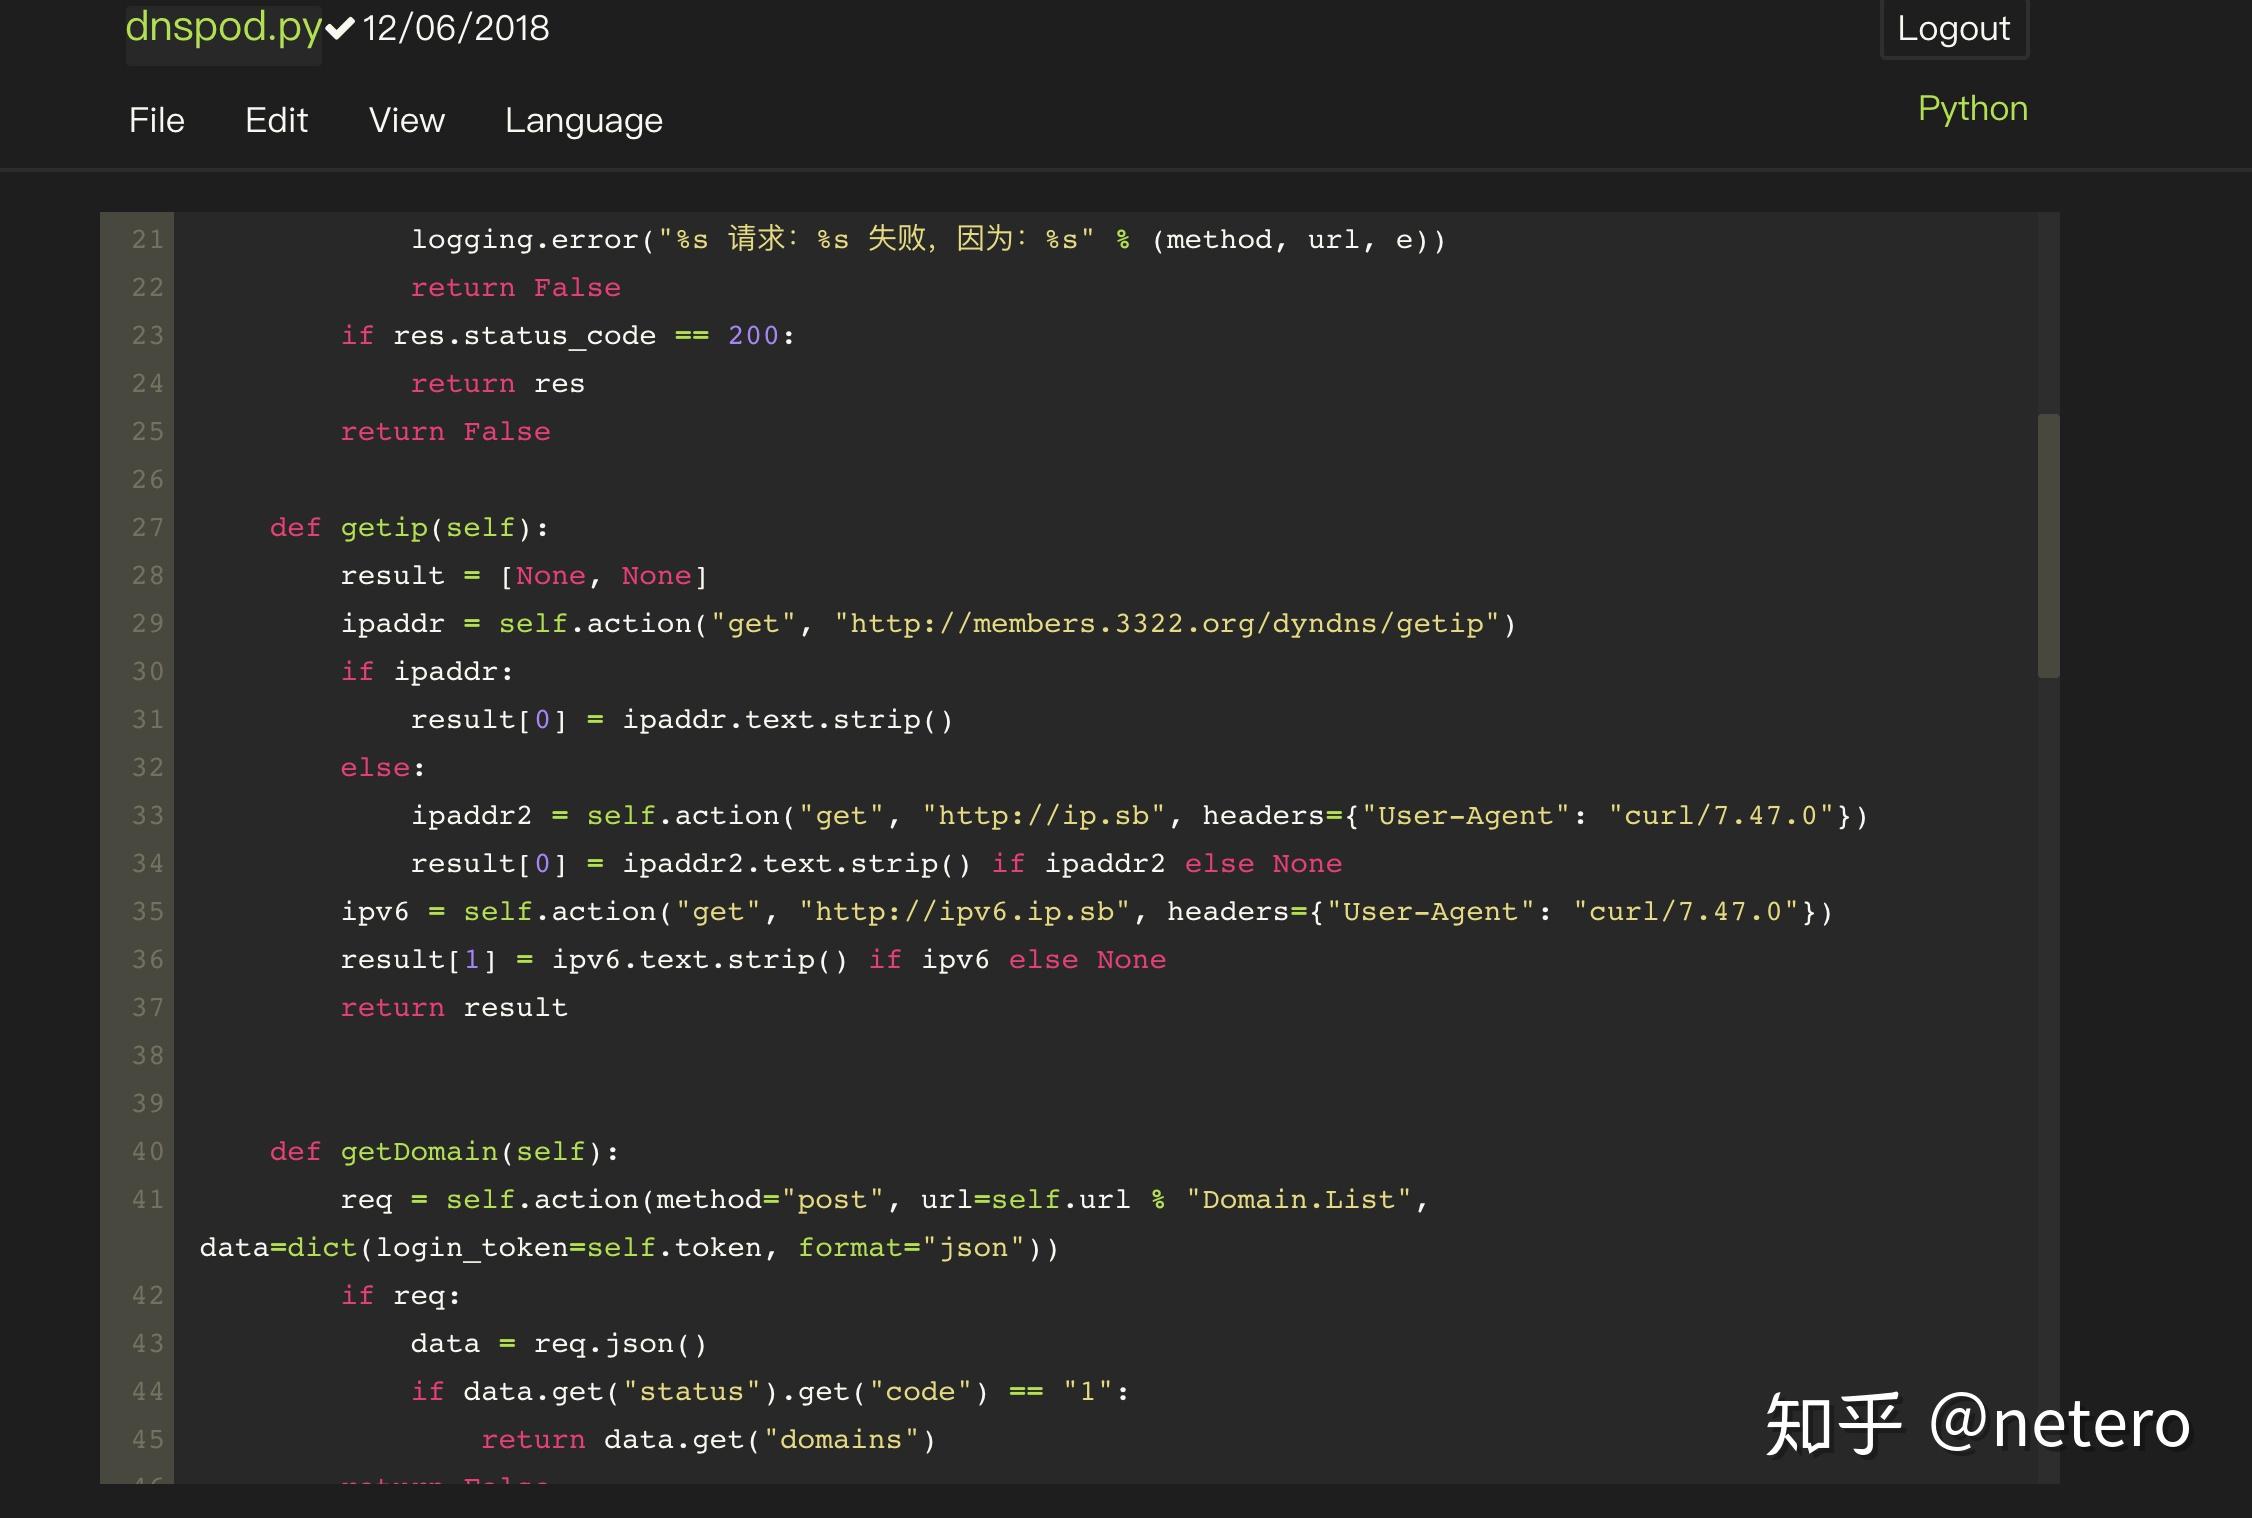This screenshot has width=2252, height=1518.
Task: Click the 'return False' on line 25
Action: 446,432
